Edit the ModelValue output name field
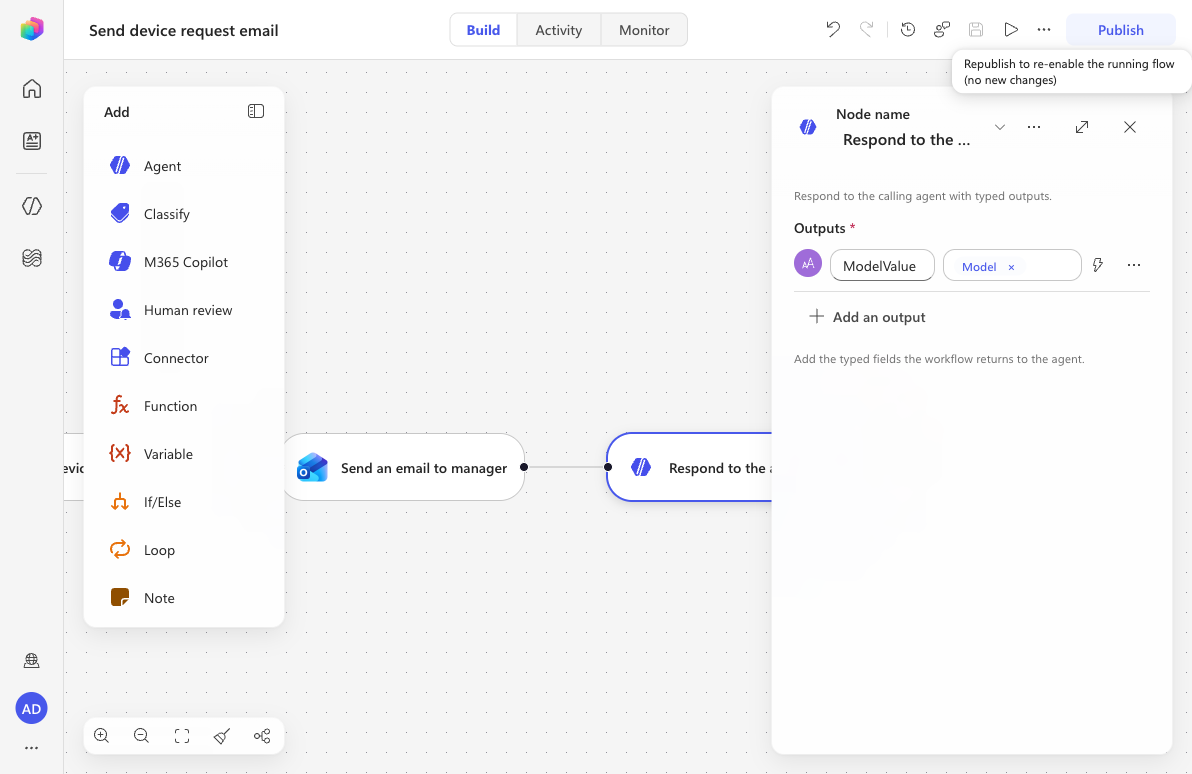The image size is (1192, 774). [882, 265]
